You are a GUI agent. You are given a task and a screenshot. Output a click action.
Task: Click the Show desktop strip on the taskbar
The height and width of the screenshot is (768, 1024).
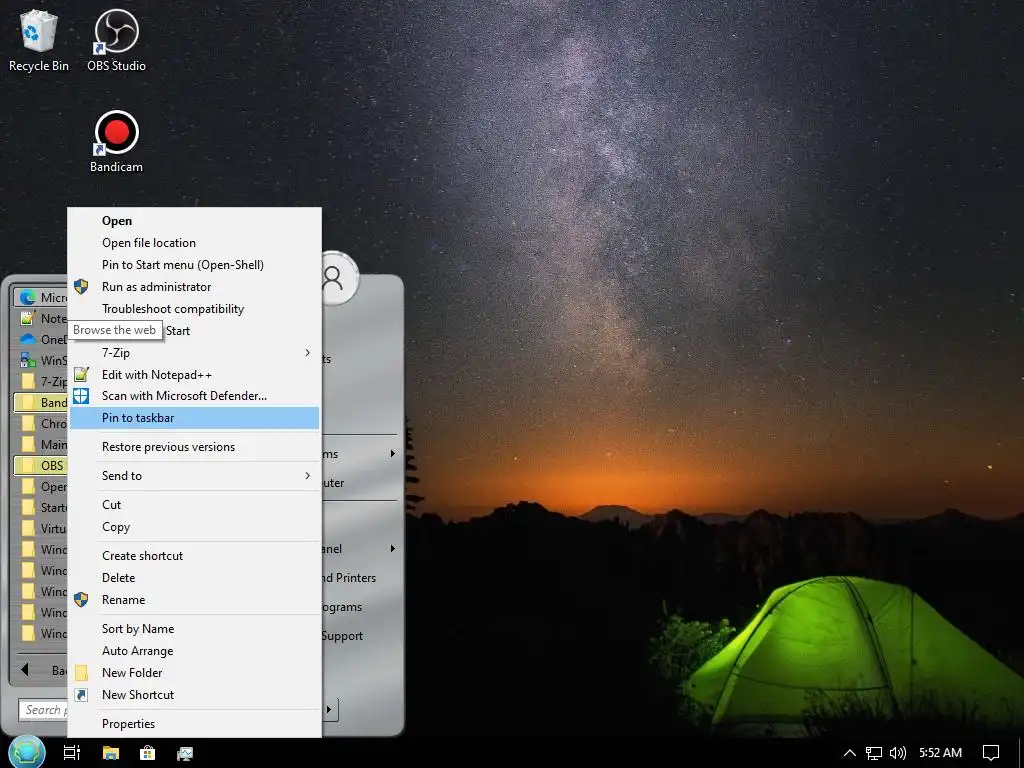[x=1021, y=753]
